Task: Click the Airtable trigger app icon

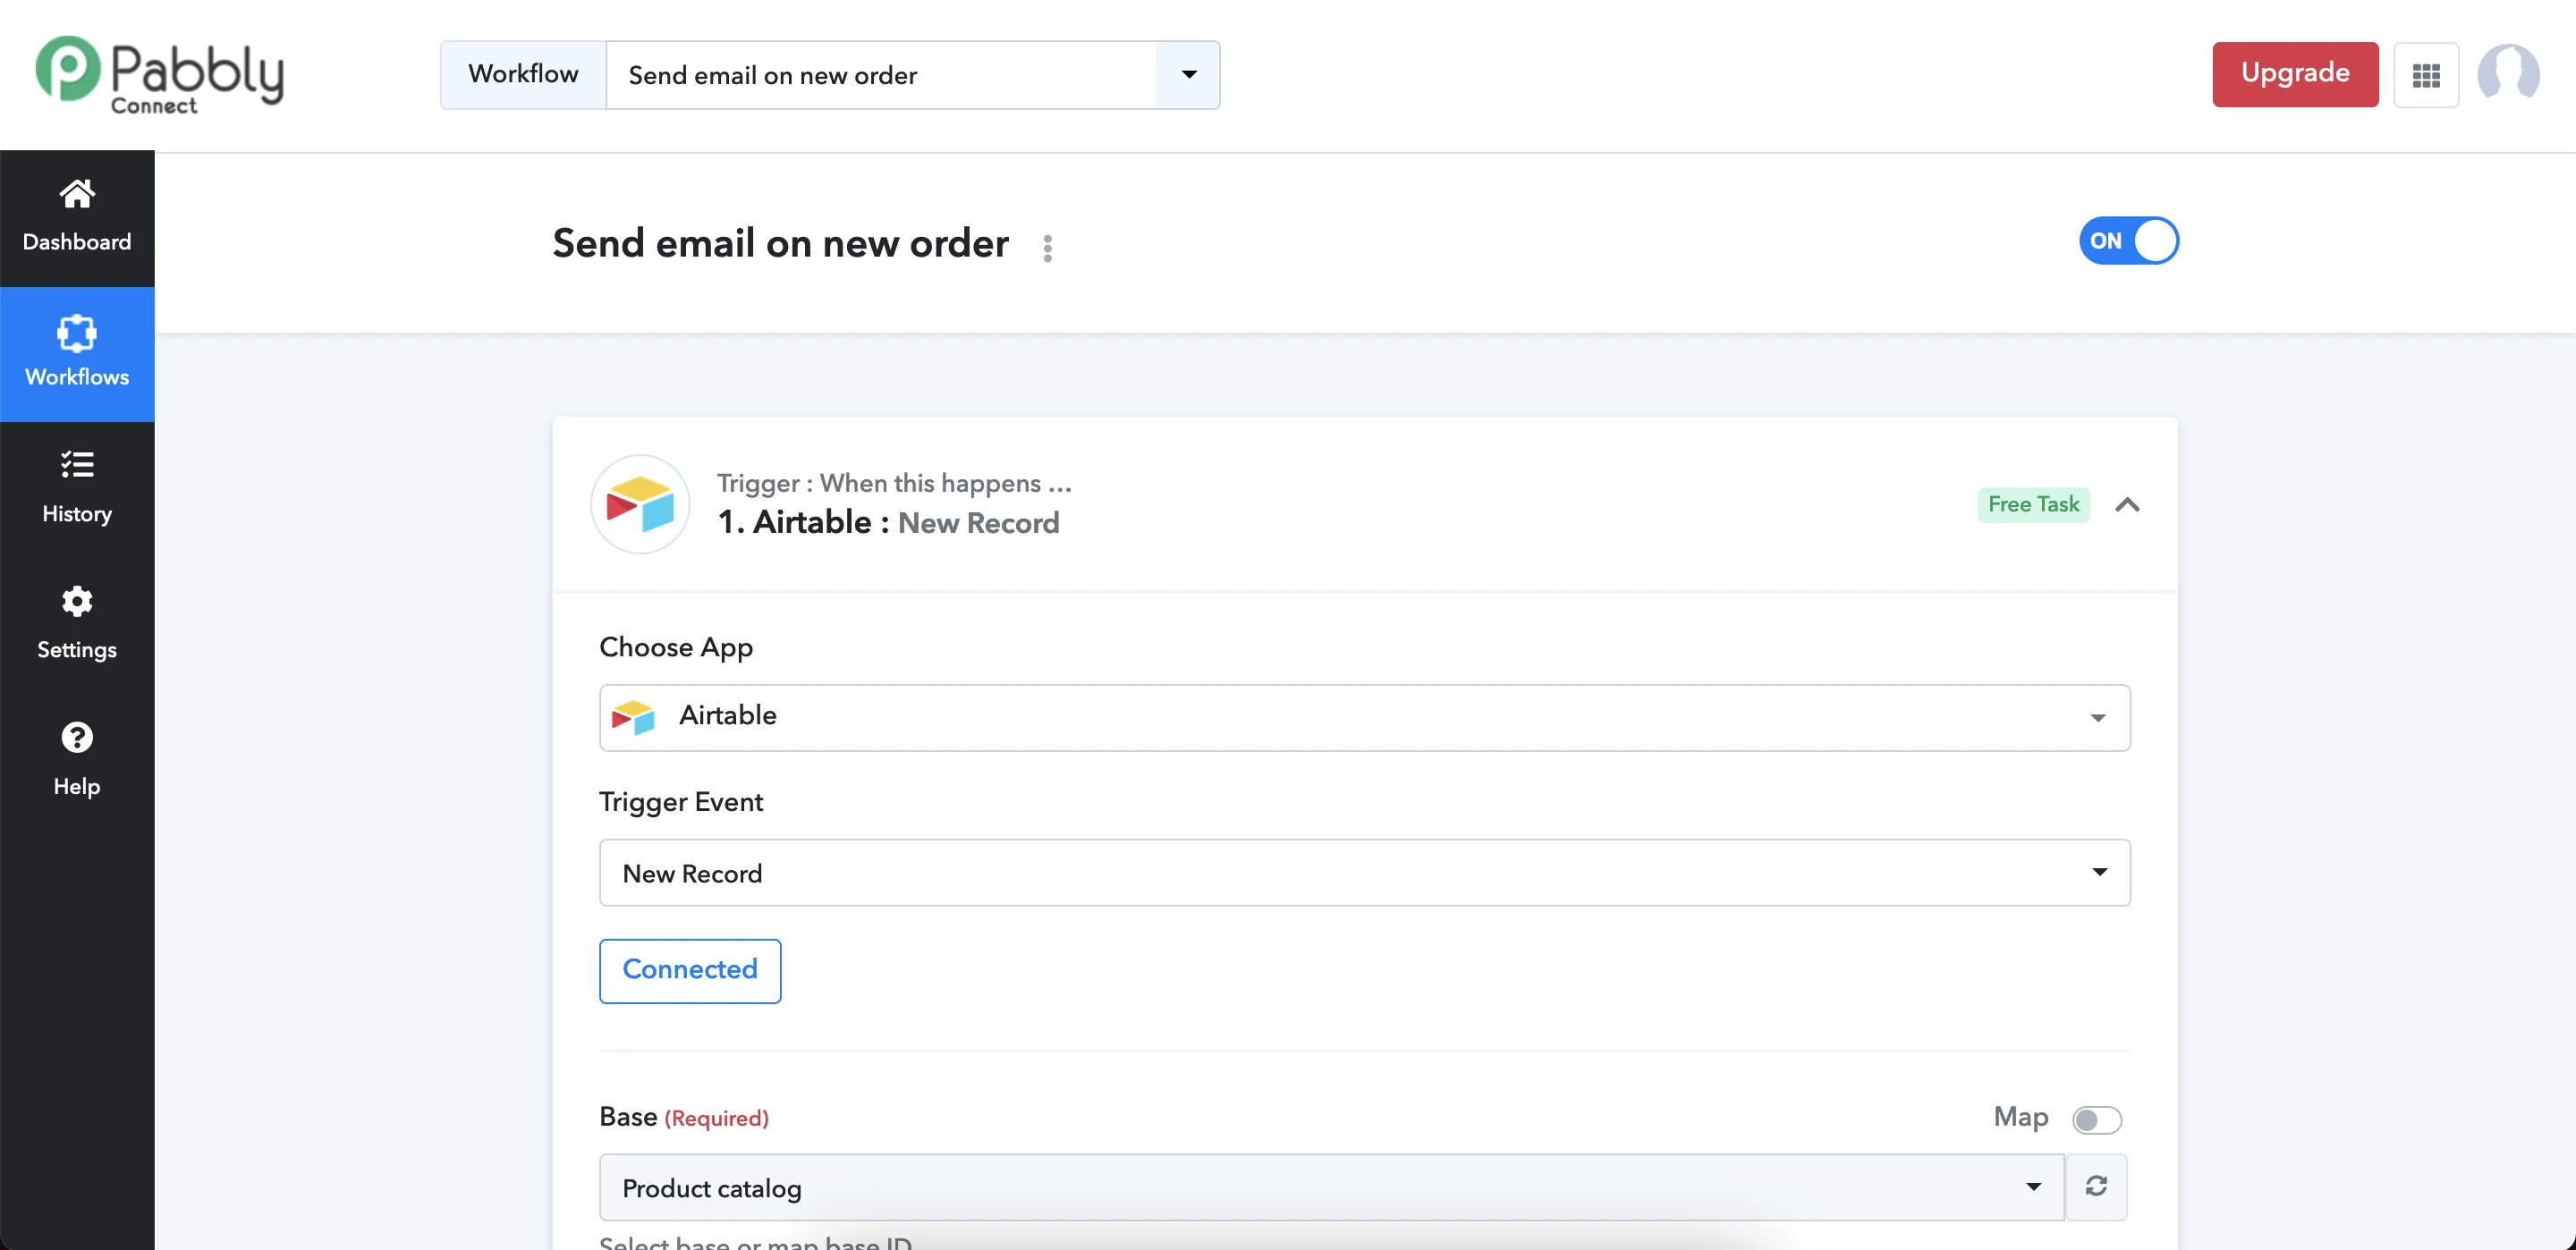Action: 640,504
